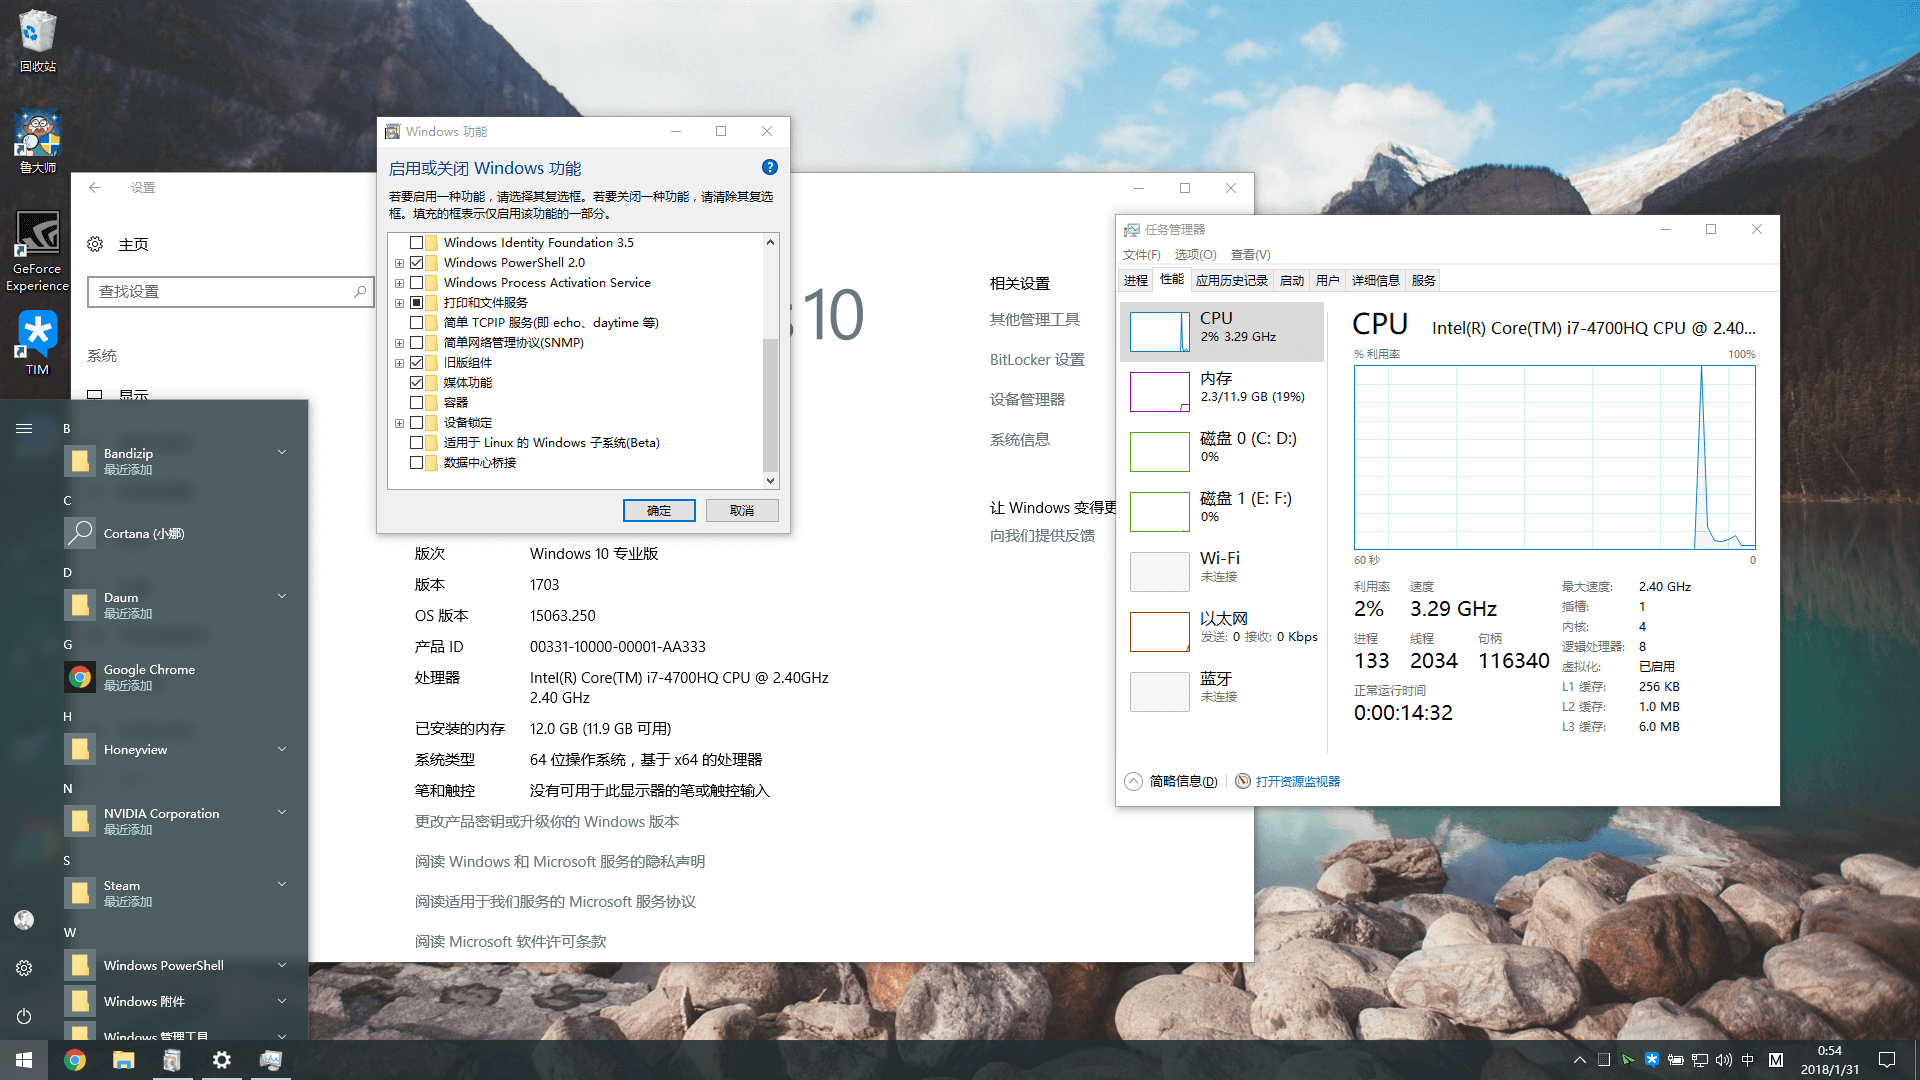
Task: Click the Windows 功能 icon on the taskbar
Action: point(172,1060)
